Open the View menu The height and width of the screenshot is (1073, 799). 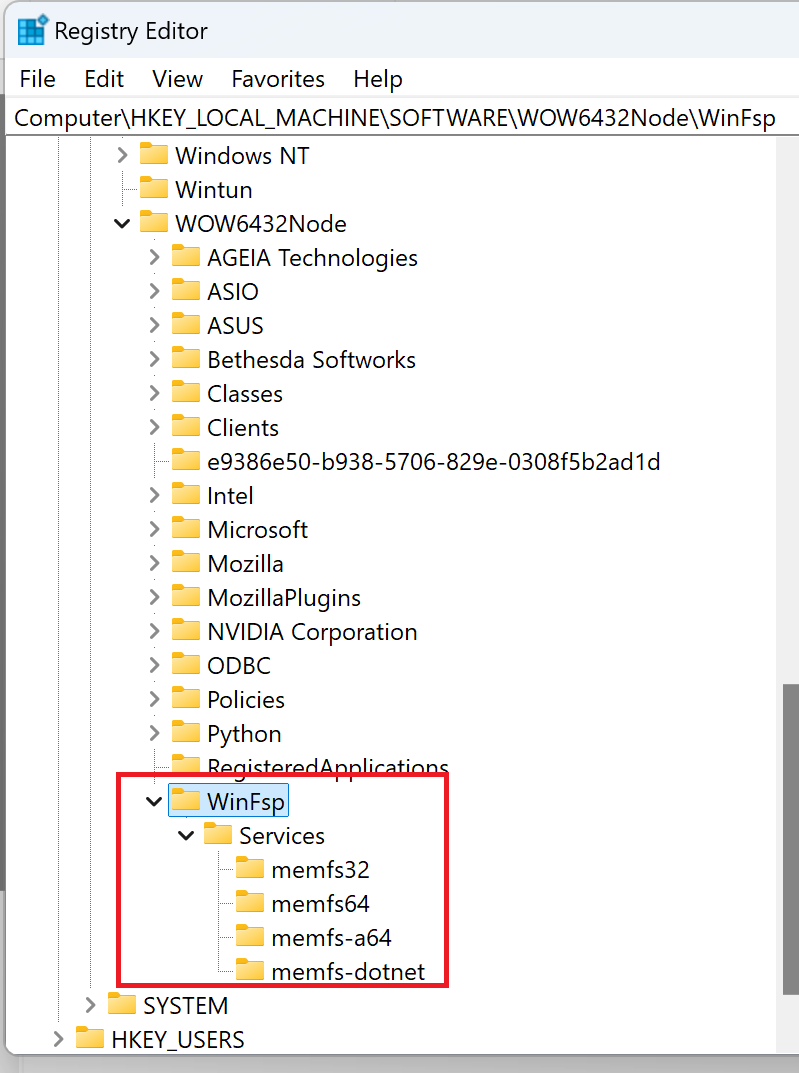point(177,79)
